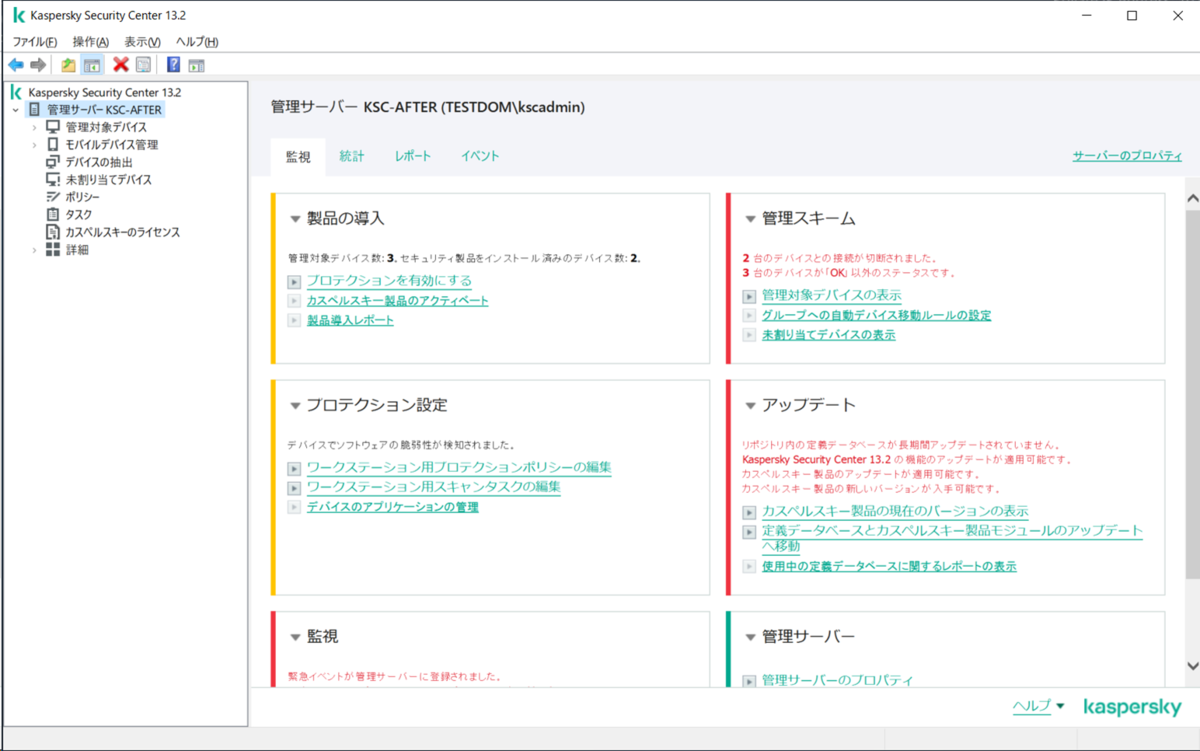Open the ヘルプ dropdown at bottom right

pyautogui.click(x=1038, y=706)
